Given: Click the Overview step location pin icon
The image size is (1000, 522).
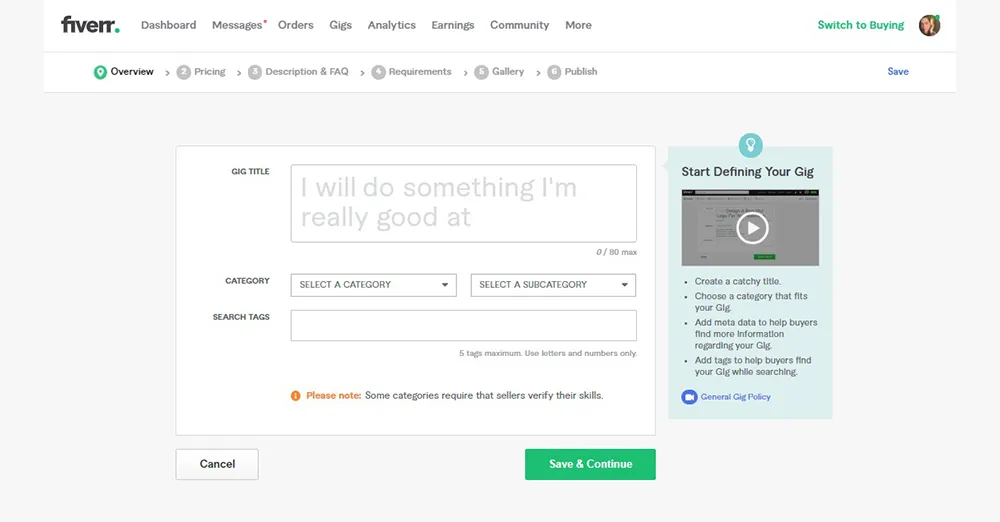Looking at the screenshot, I should [x=100, y=72].
